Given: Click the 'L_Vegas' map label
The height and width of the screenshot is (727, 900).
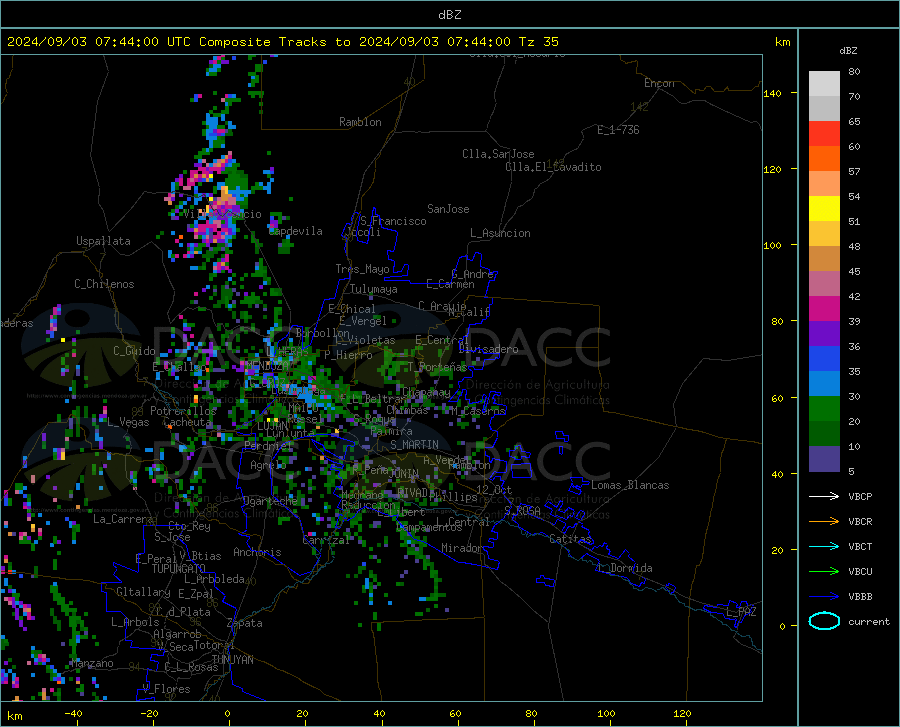Looking at the screenshot, I should click(128, 422).
